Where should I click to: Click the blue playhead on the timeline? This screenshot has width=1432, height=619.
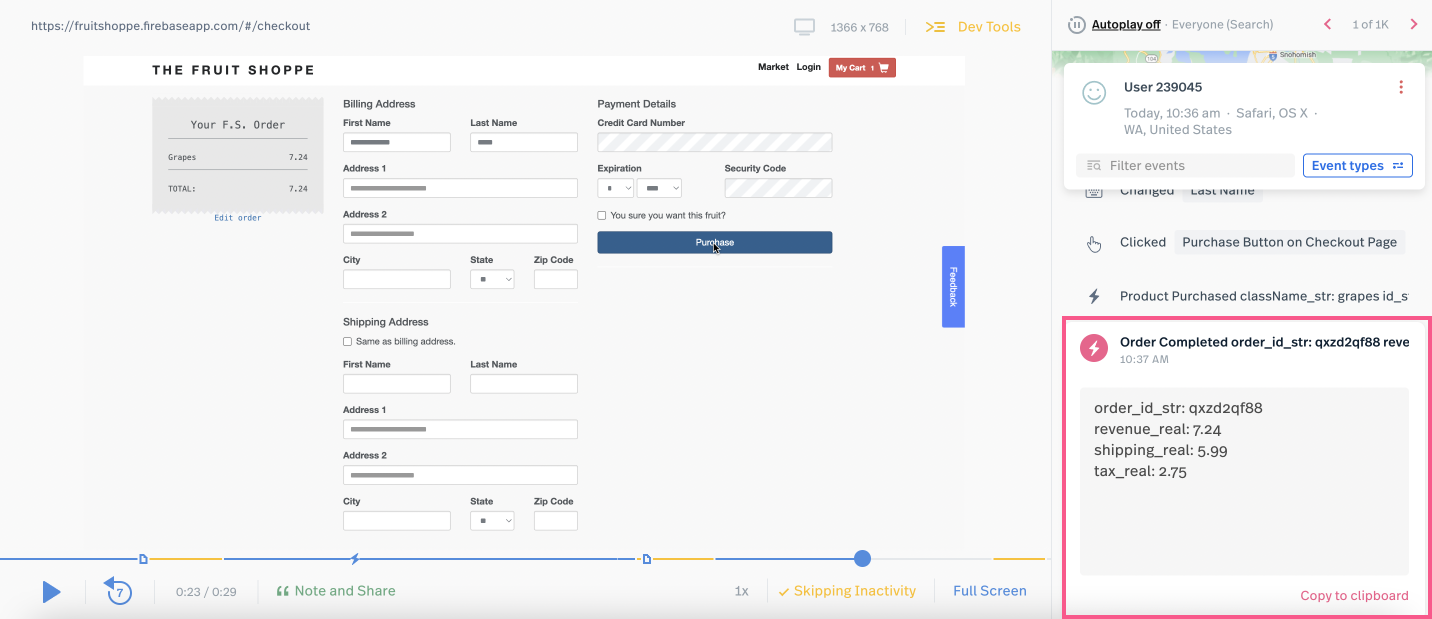(862, 558)
